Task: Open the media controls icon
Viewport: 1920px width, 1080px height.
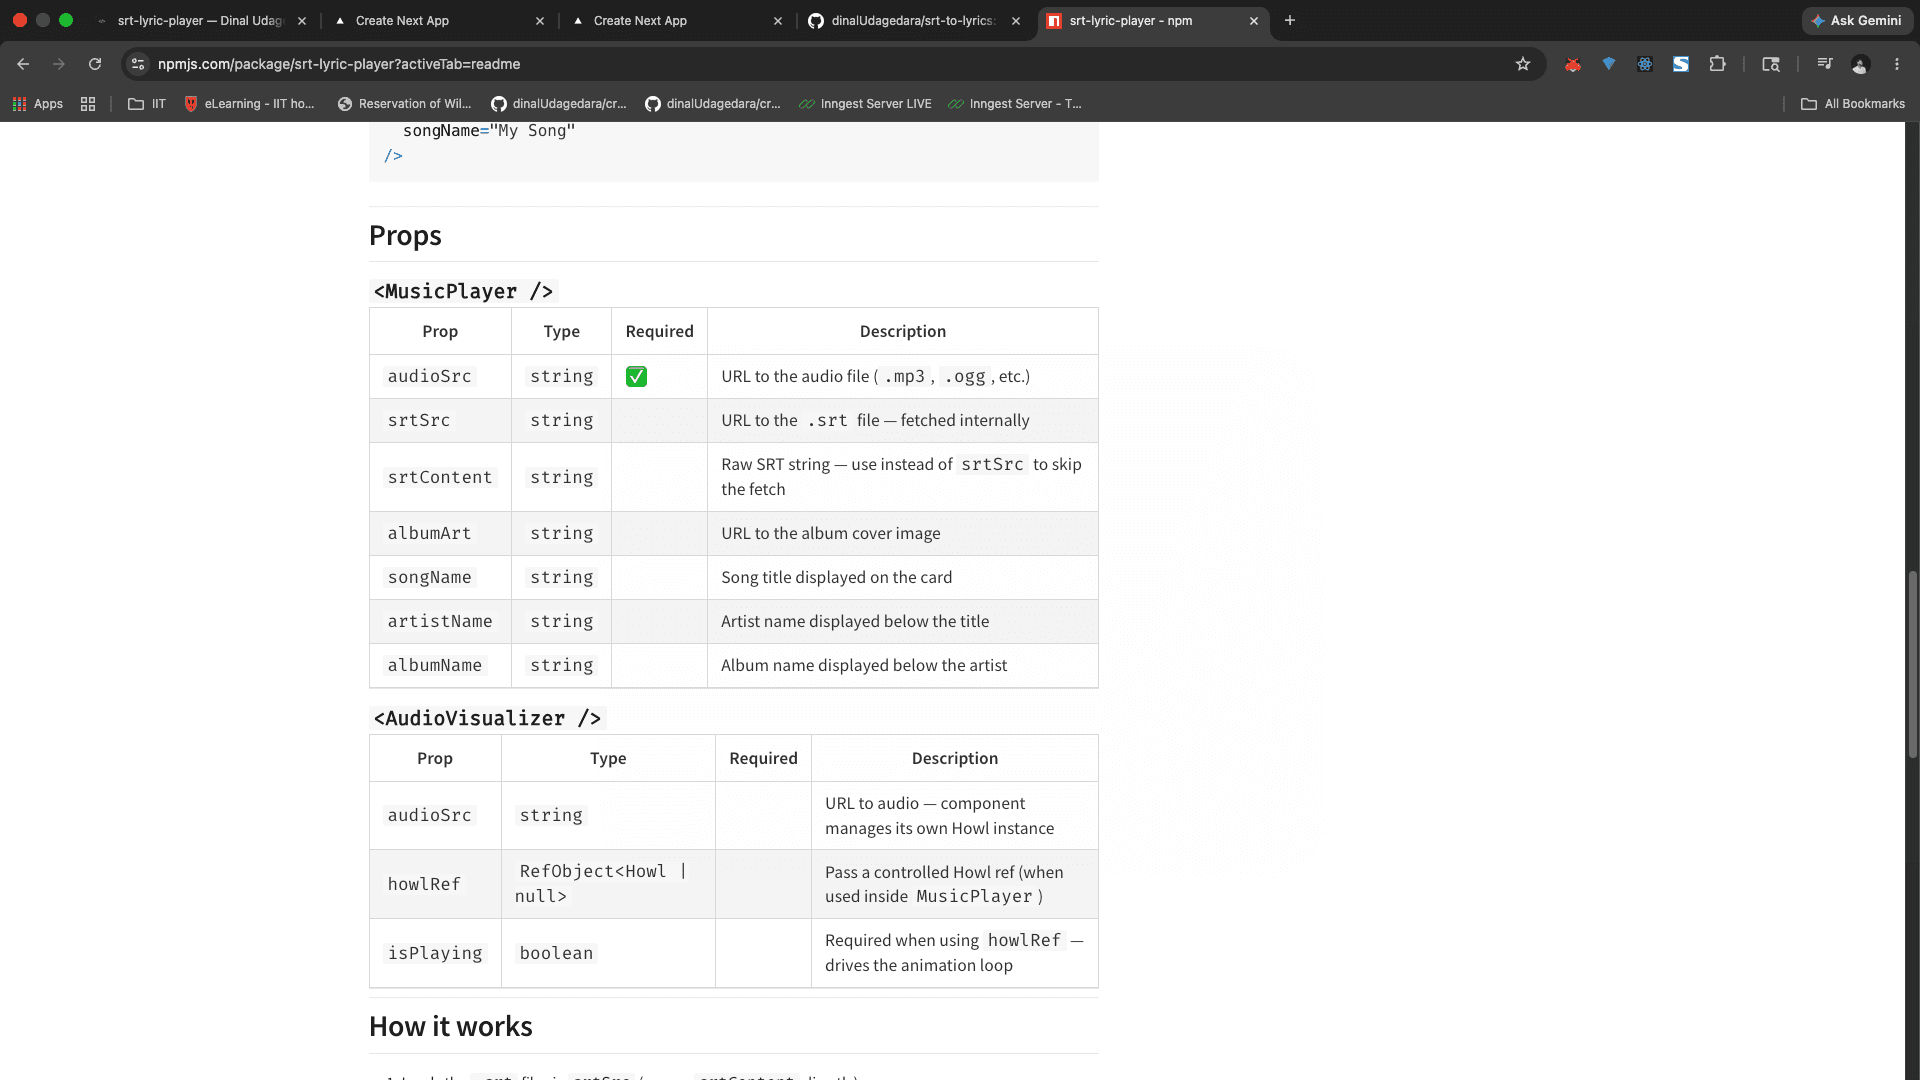Action: pos(1825,64)
